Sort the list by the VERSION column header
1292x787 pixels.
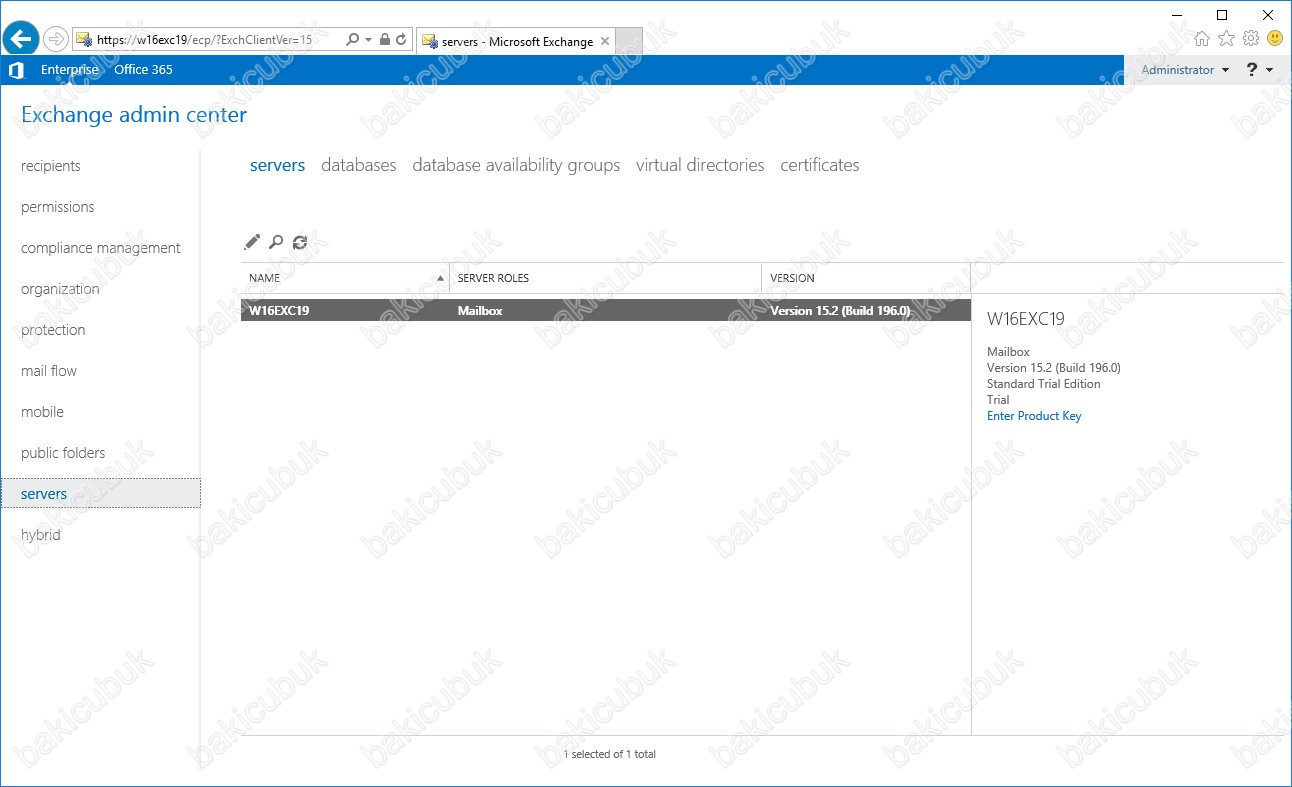click(866, 278)
